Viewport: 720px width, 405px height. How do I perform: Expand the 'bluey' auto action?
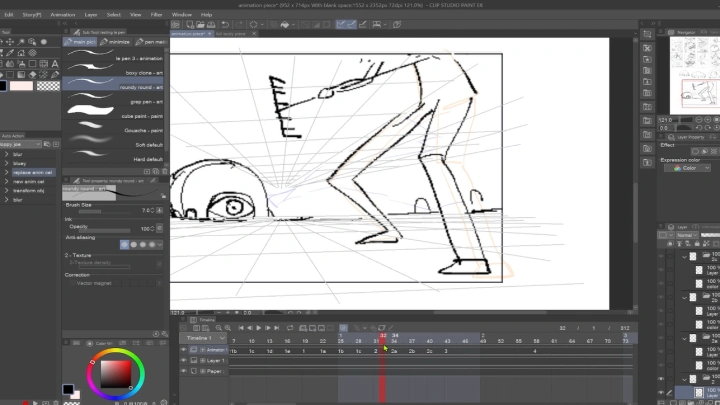(x=6, y=163)
